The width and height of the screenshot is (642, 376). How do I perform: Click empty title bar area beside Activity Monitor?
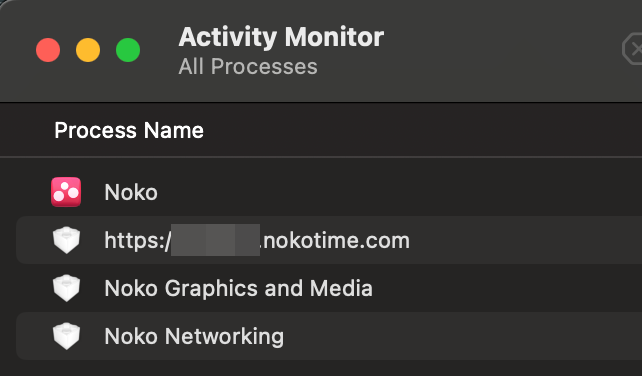click(500, 49)
